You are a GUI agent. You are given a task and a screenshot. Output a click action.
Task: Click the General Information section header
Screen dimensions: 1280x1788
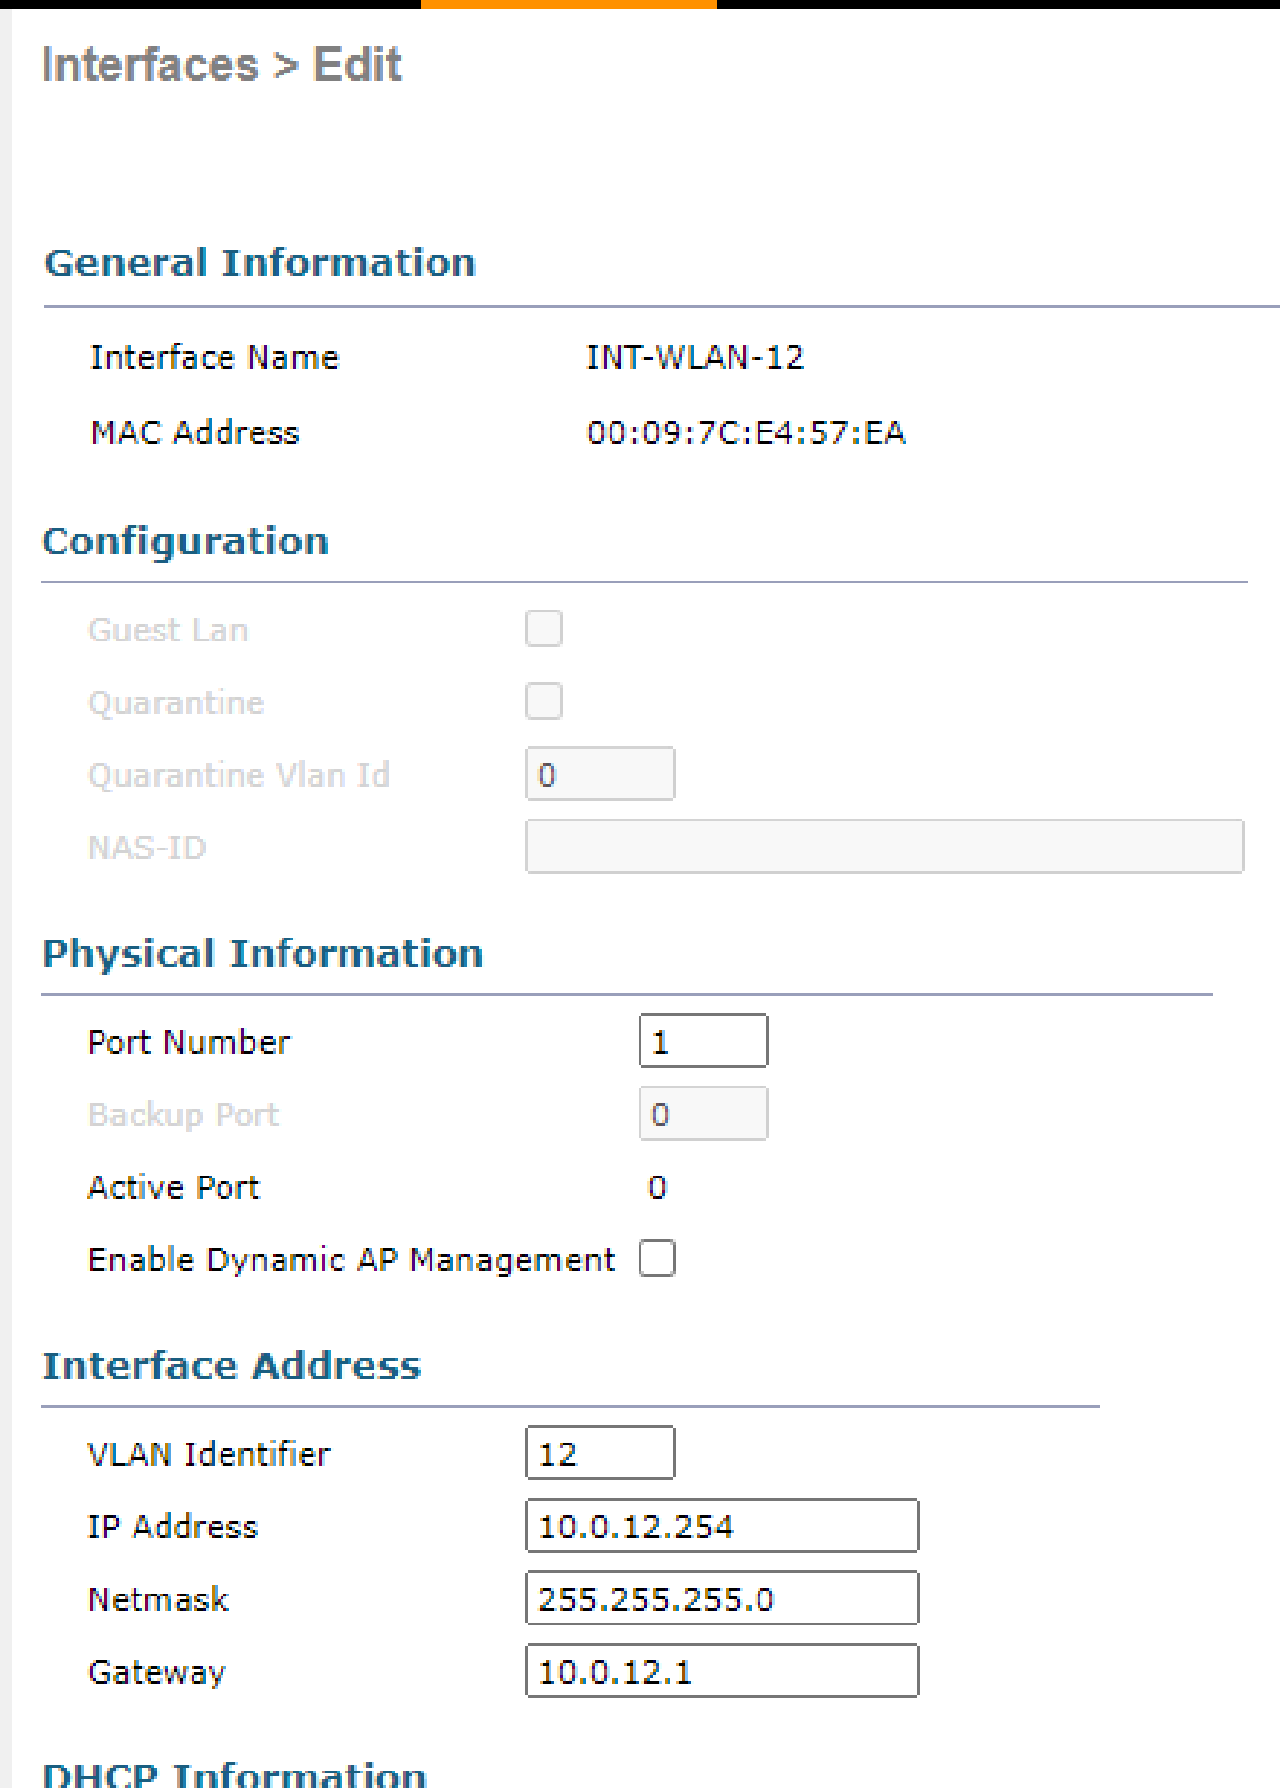coord(259,262)
